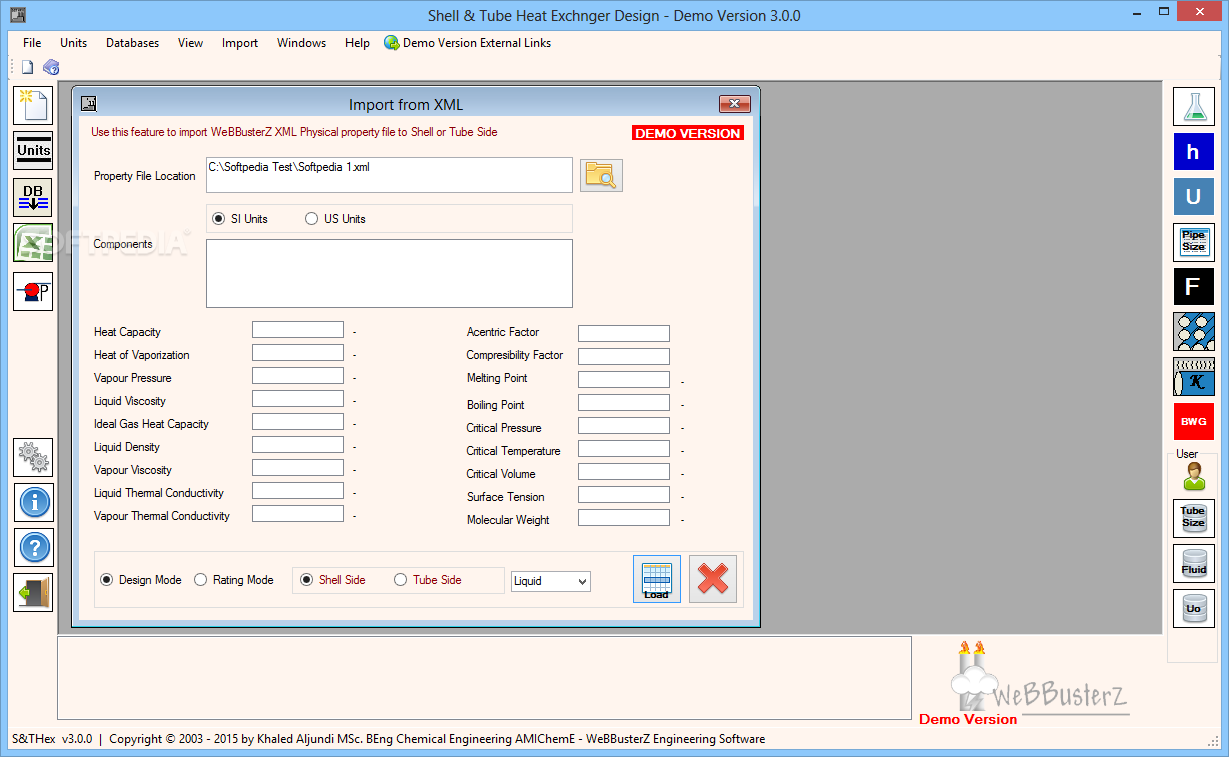This screenshot has width=1229, height=757.
Task: Click the new document icon in the toolbar
Action: (28, 68)
